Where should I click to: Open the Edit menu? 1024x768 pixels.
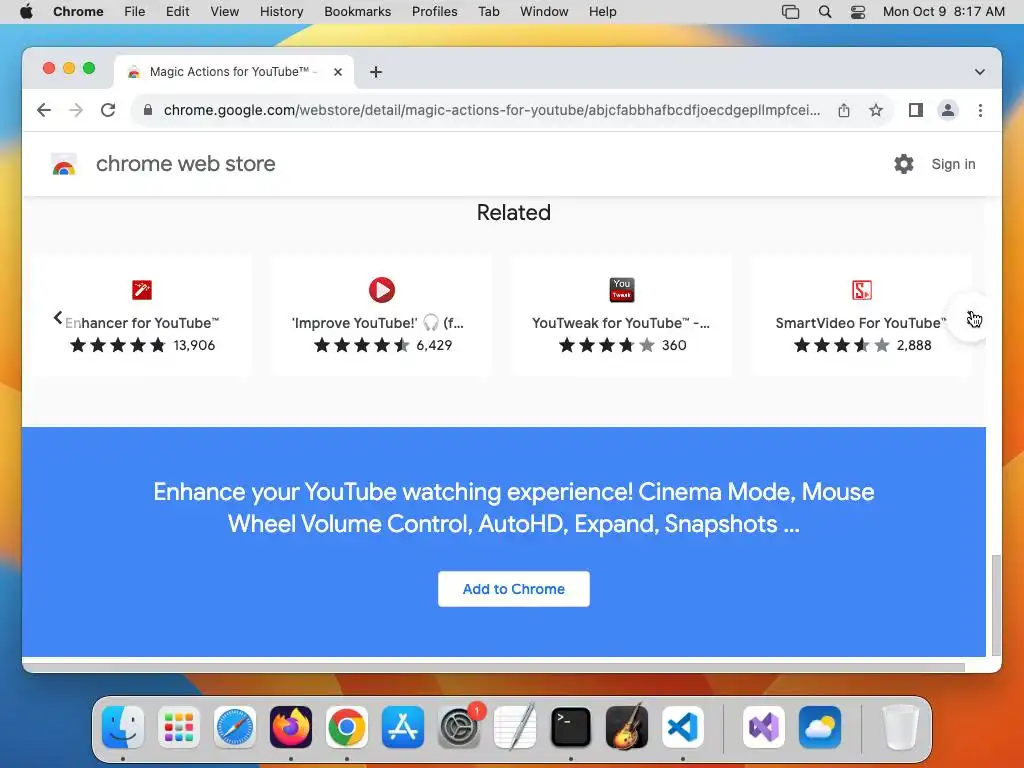[x=178, y=12]
